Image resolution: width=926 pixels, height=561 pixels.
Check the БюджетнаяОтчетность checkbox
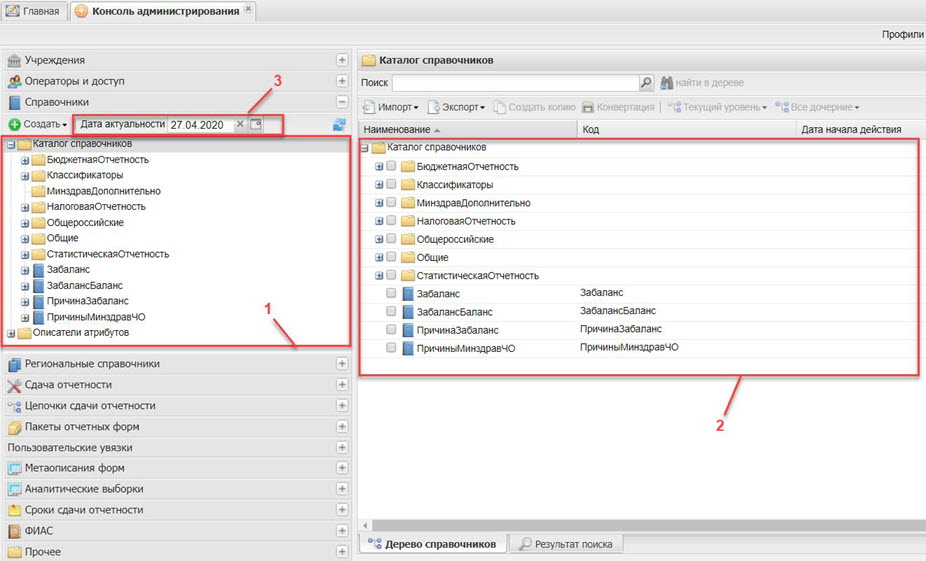click(392, 166)
